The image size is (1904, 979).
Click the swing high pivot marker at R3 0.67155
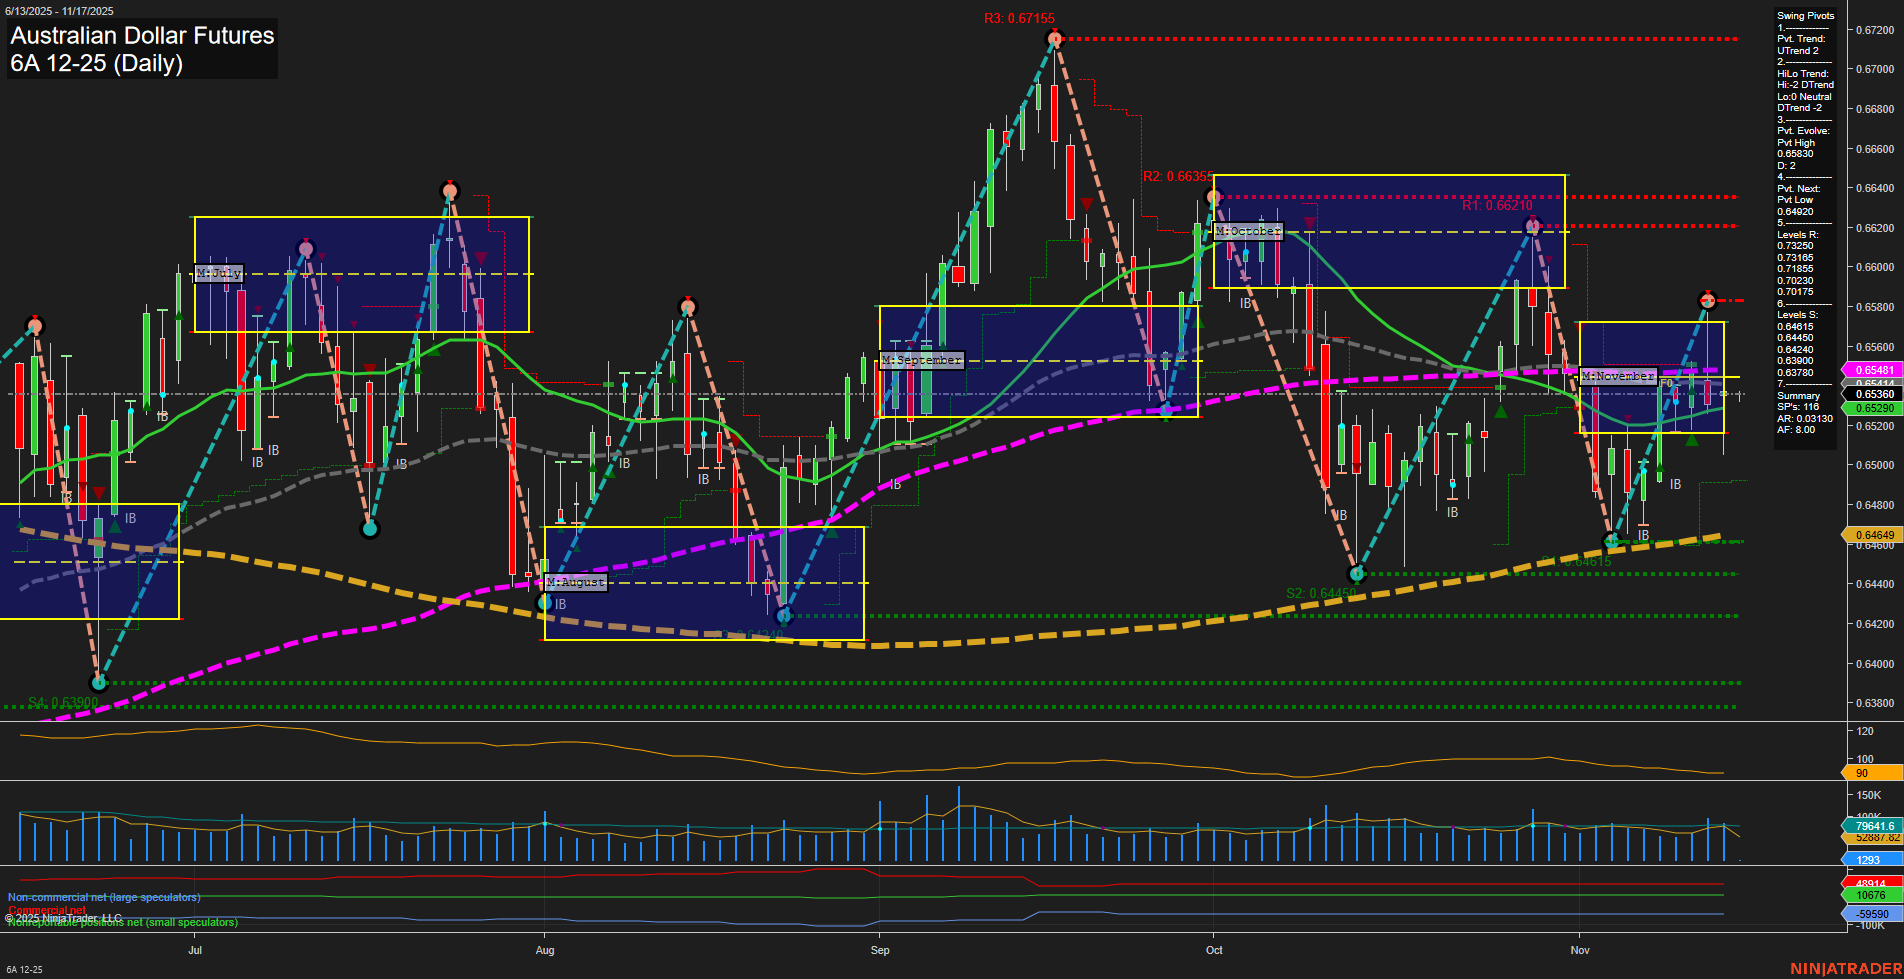click(x=1054, y=39)
